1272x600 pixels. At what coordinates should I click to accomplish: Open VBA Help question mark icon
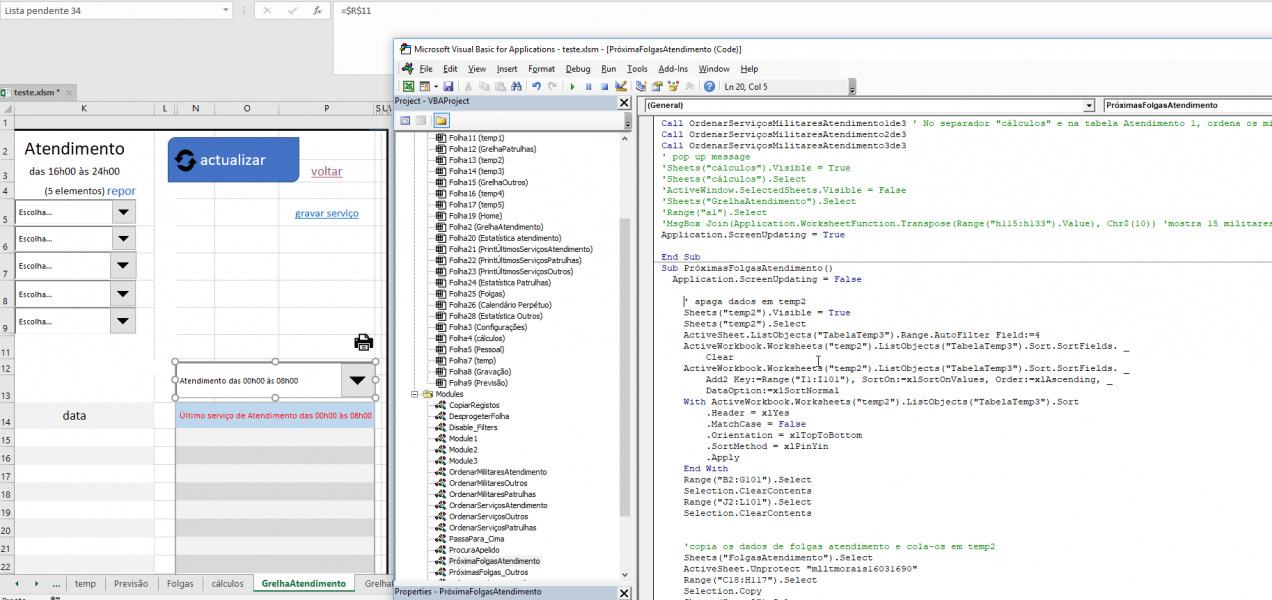(x=709, y=87)
